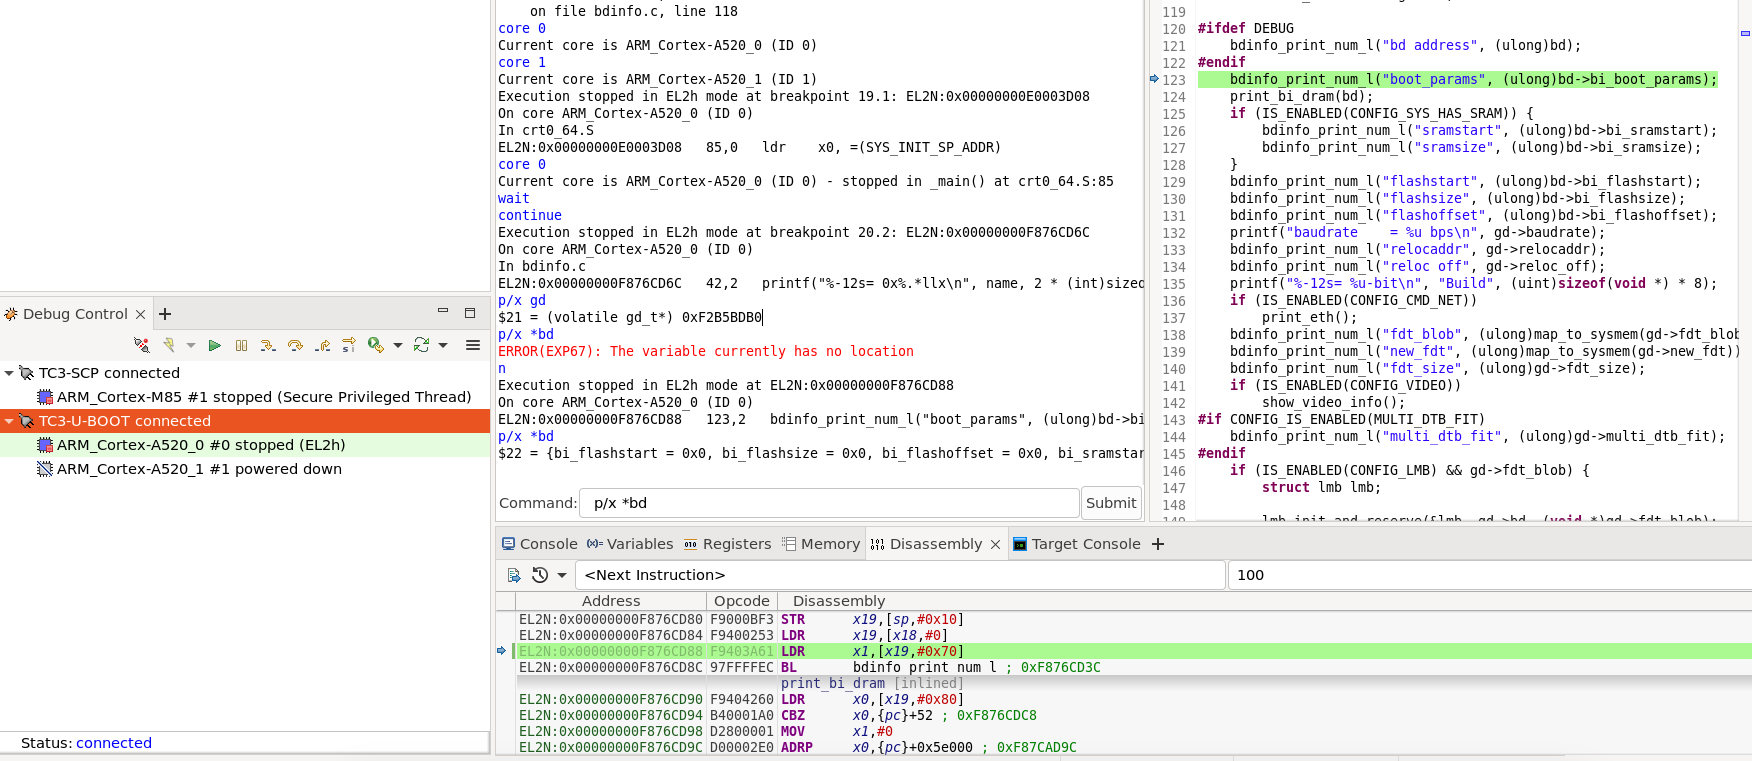This screenshot has width=1752, height=761.
Task: Click the Interrupt pause icon
Action: pyautogui.click(x=241, y=346)
